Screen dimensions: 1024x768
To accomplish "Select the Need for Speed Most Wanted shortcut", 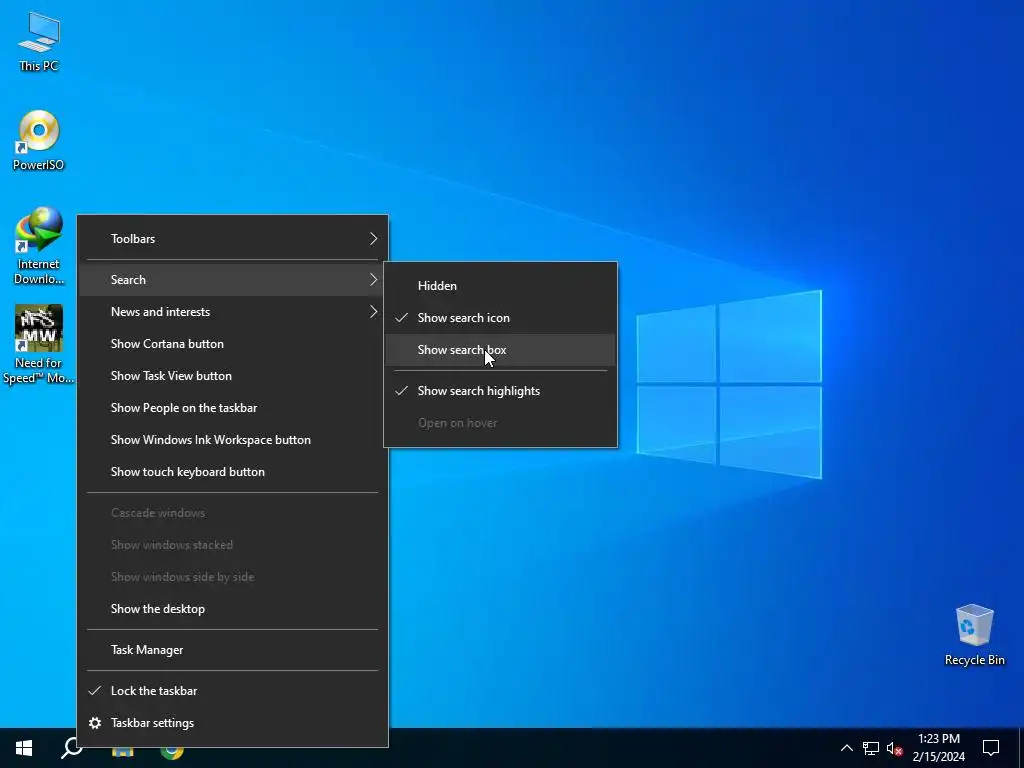I will 39,344.
